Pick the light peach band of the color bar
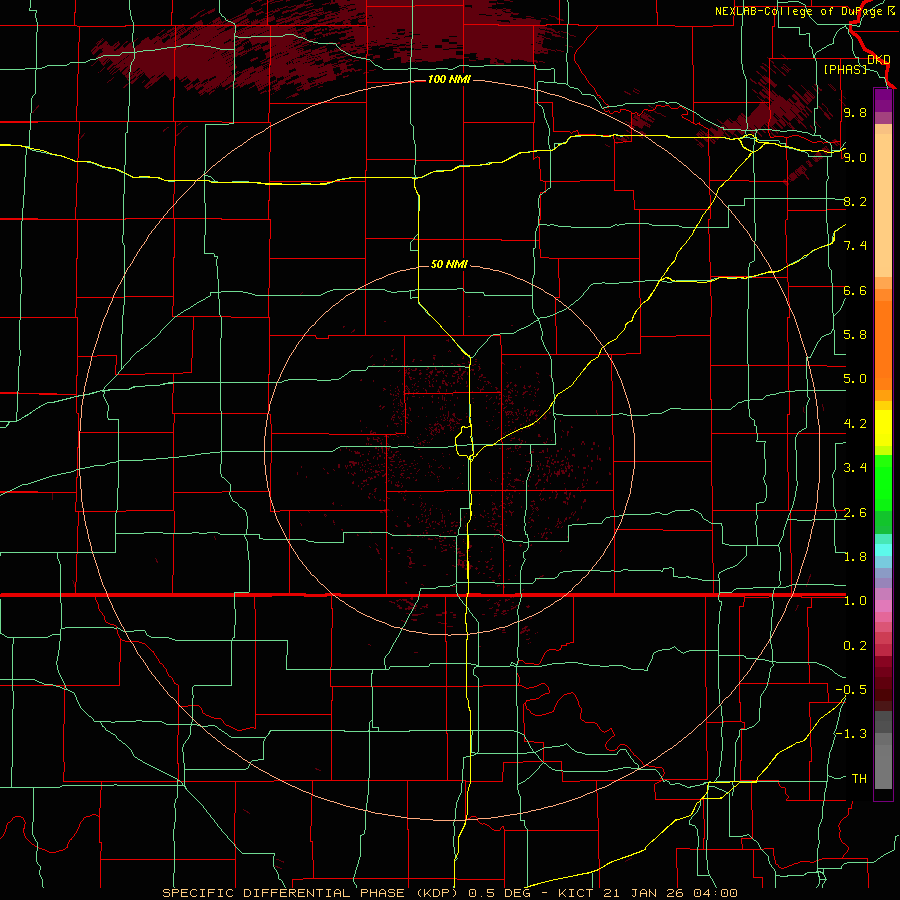Viewport: 900px width, 900px height. [883, 207]
